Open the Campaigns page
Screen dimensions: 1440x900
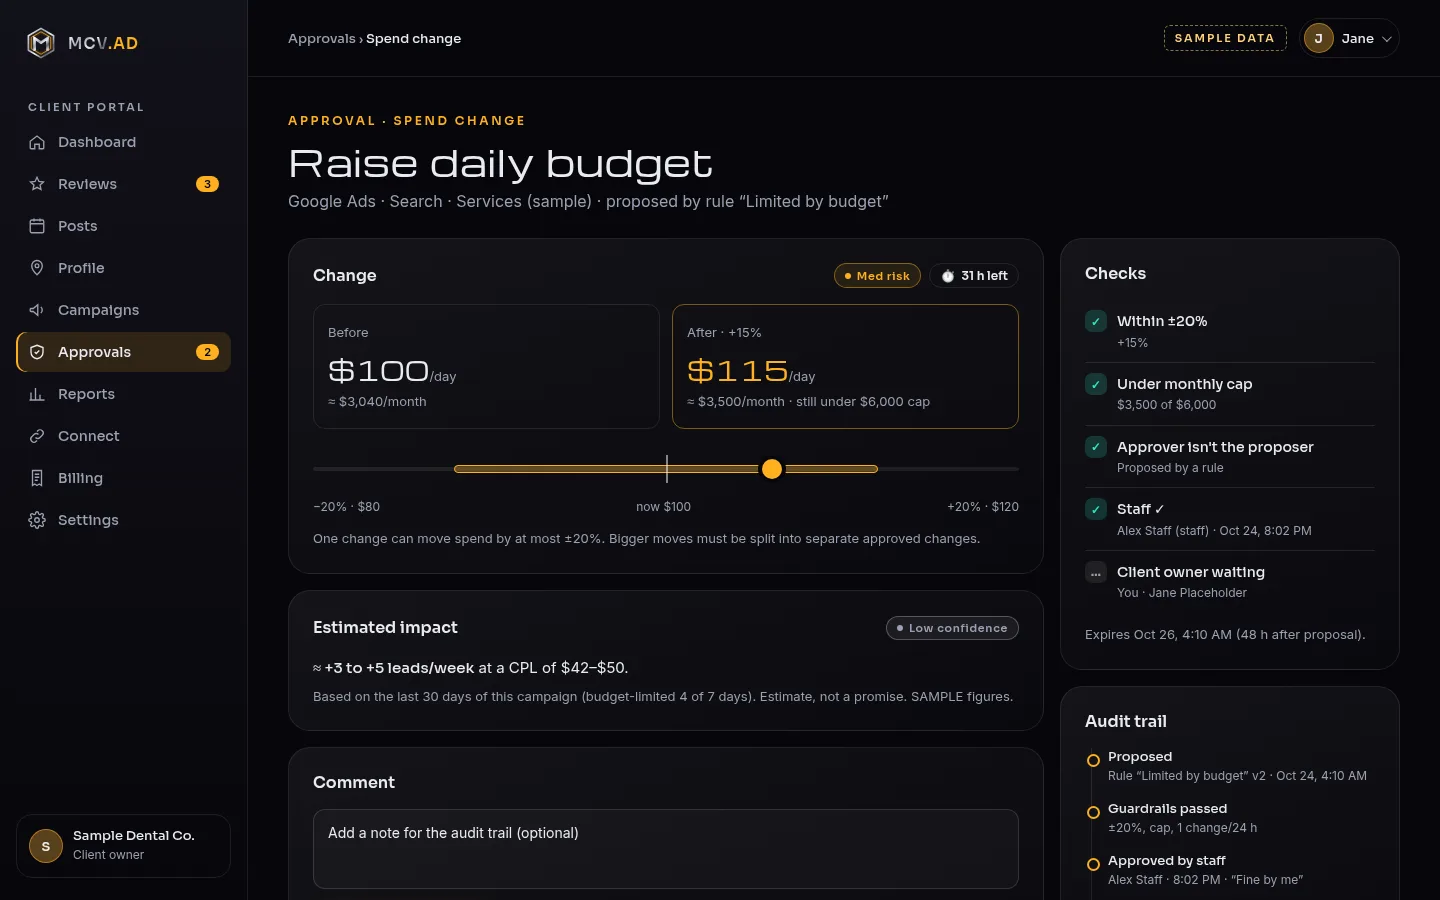pyautogui.click(x=123, y=310)
